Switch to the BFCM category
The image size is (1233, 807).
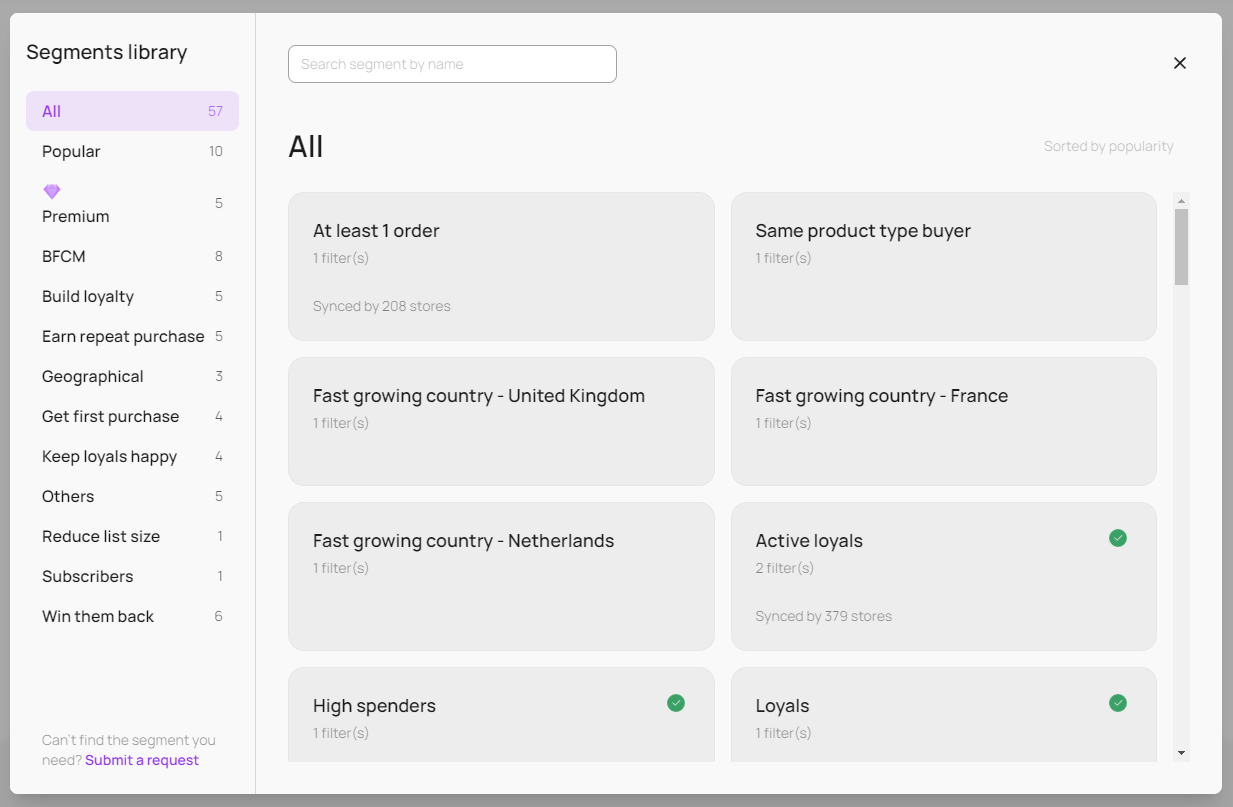tap(132, 256)
